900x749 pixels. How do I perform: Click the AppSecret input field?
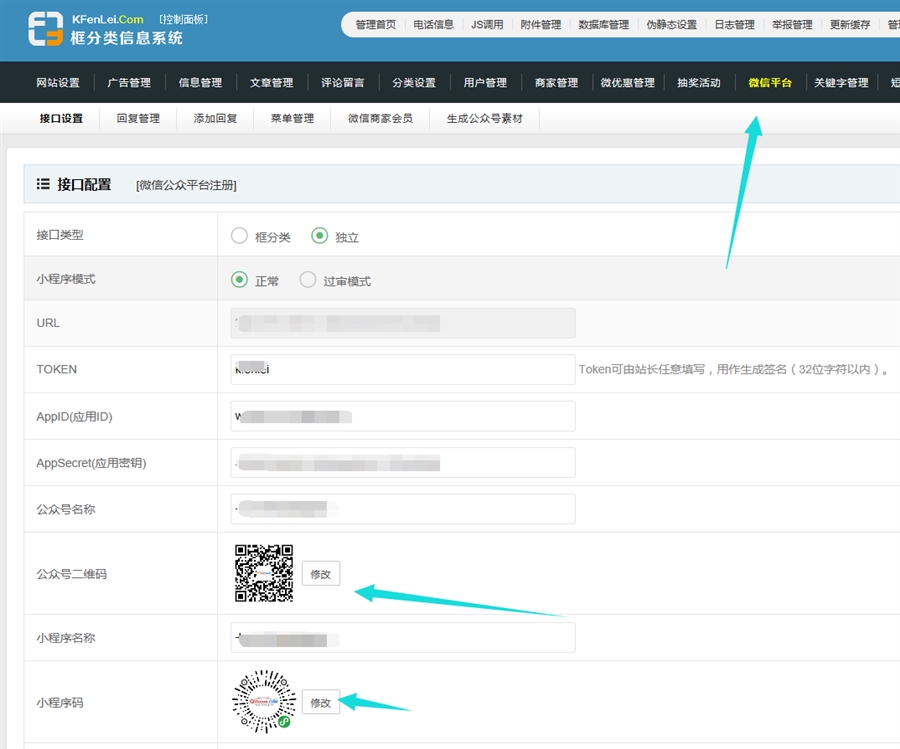[402, 463]
